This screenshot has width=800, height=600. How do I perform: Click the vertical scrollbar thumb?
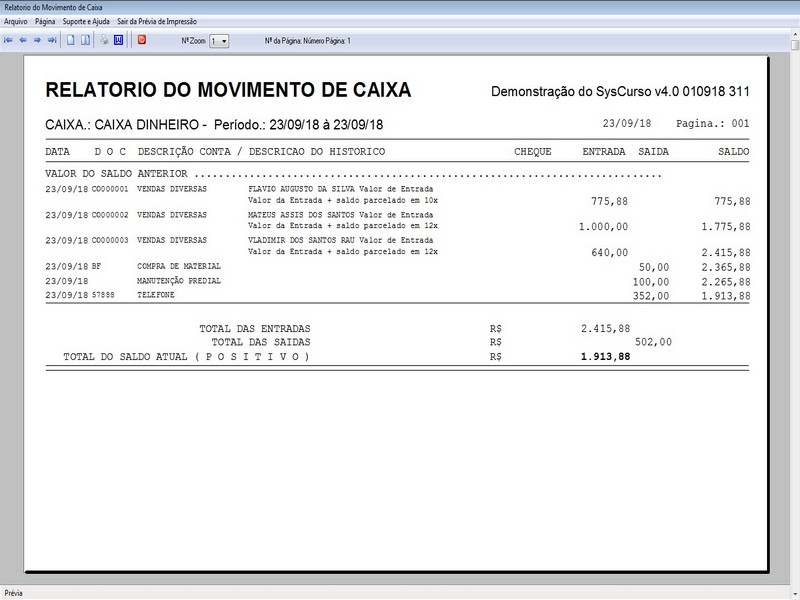click(x=795, y=45)
